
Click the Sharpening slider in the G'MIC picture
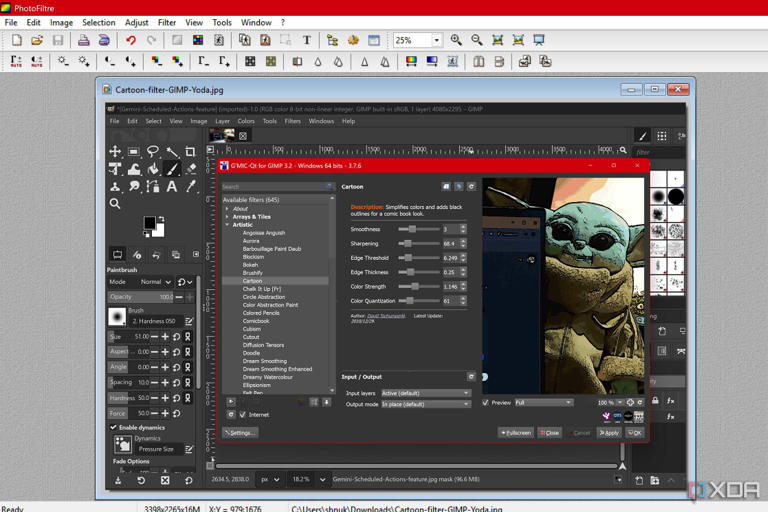(419, 244)
